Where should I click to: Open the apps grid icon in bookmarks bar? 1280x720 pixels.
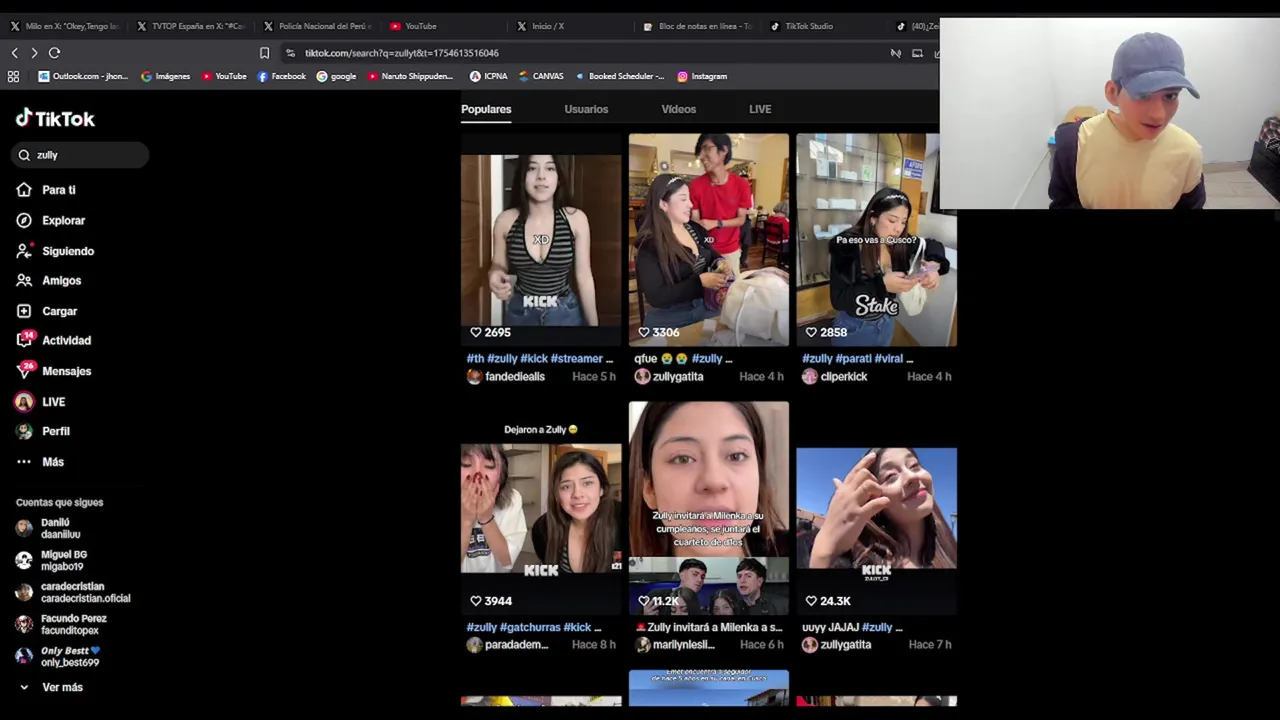(13, 76)
